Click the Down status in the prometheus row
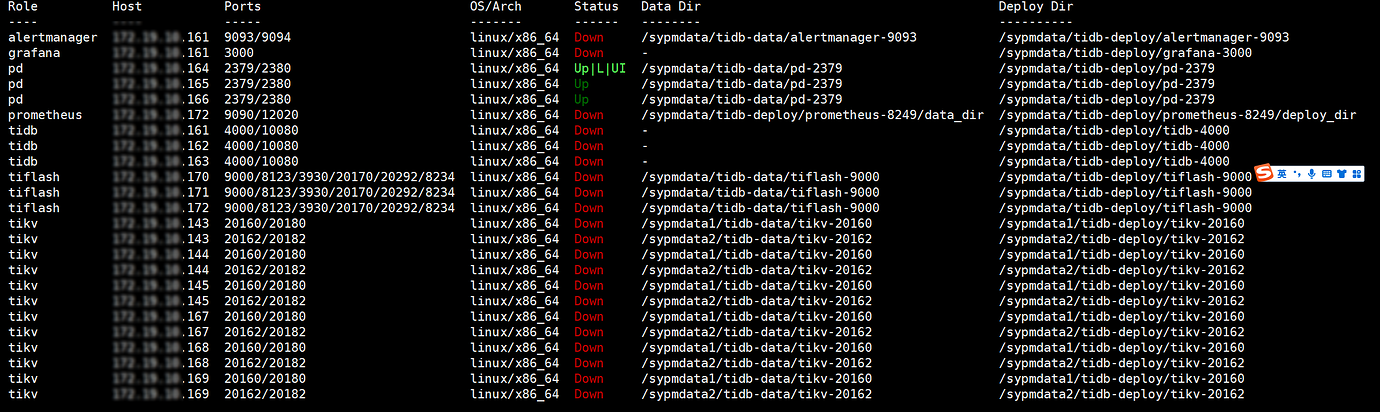Screen dimensions: 1380x412 (589, 115)
